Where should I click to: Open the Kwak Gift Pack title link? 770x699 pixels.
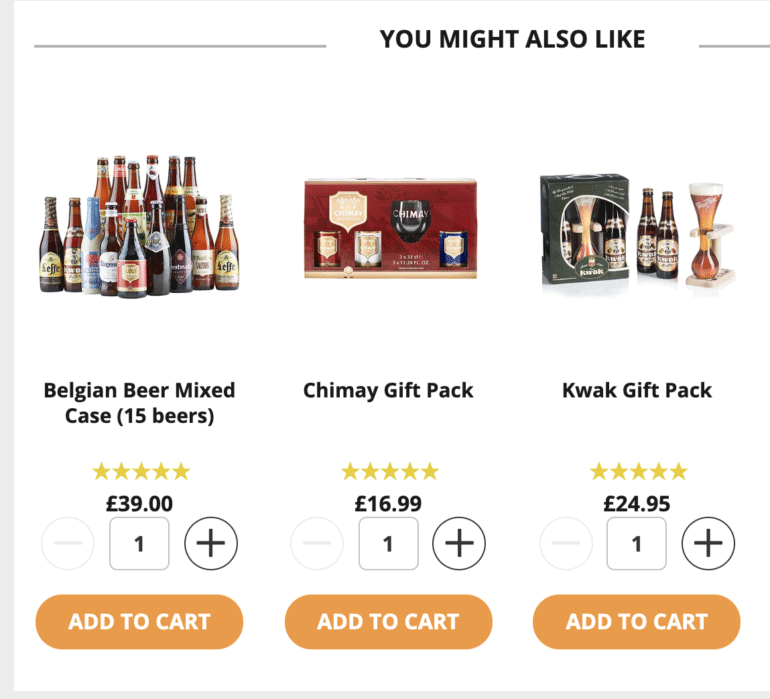click(636, 390)
